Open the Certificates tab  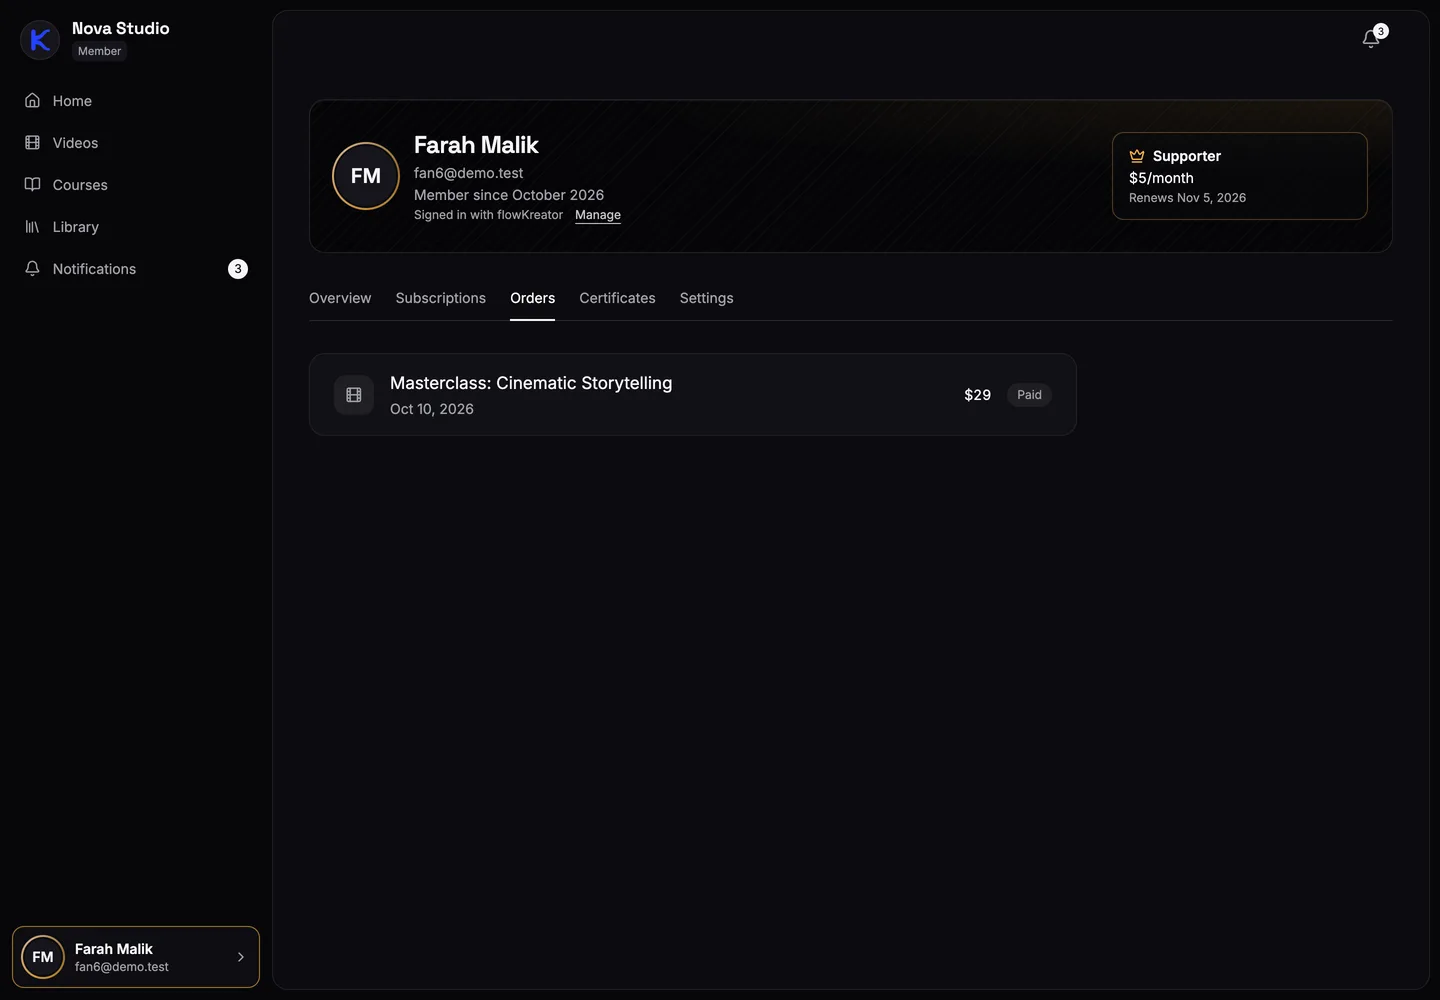click(617, 298)
